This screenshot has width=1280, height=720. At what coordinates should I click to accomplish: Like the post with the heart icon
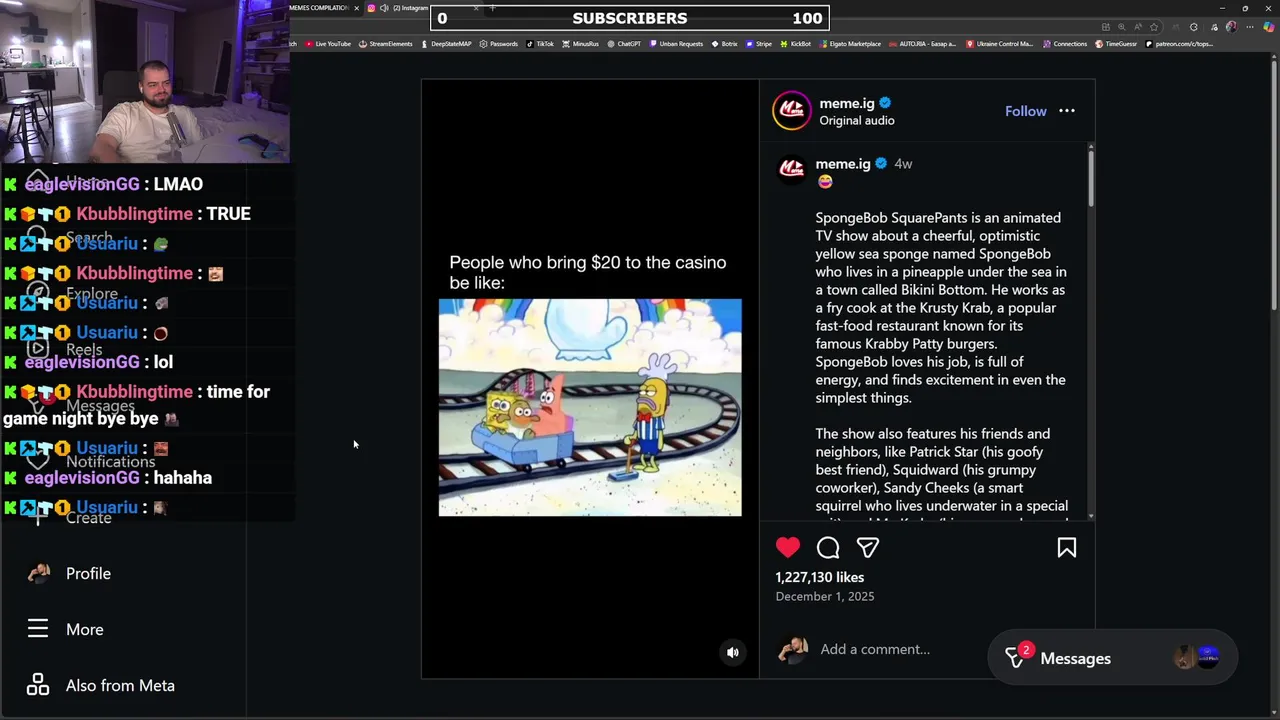coord(788,547)
